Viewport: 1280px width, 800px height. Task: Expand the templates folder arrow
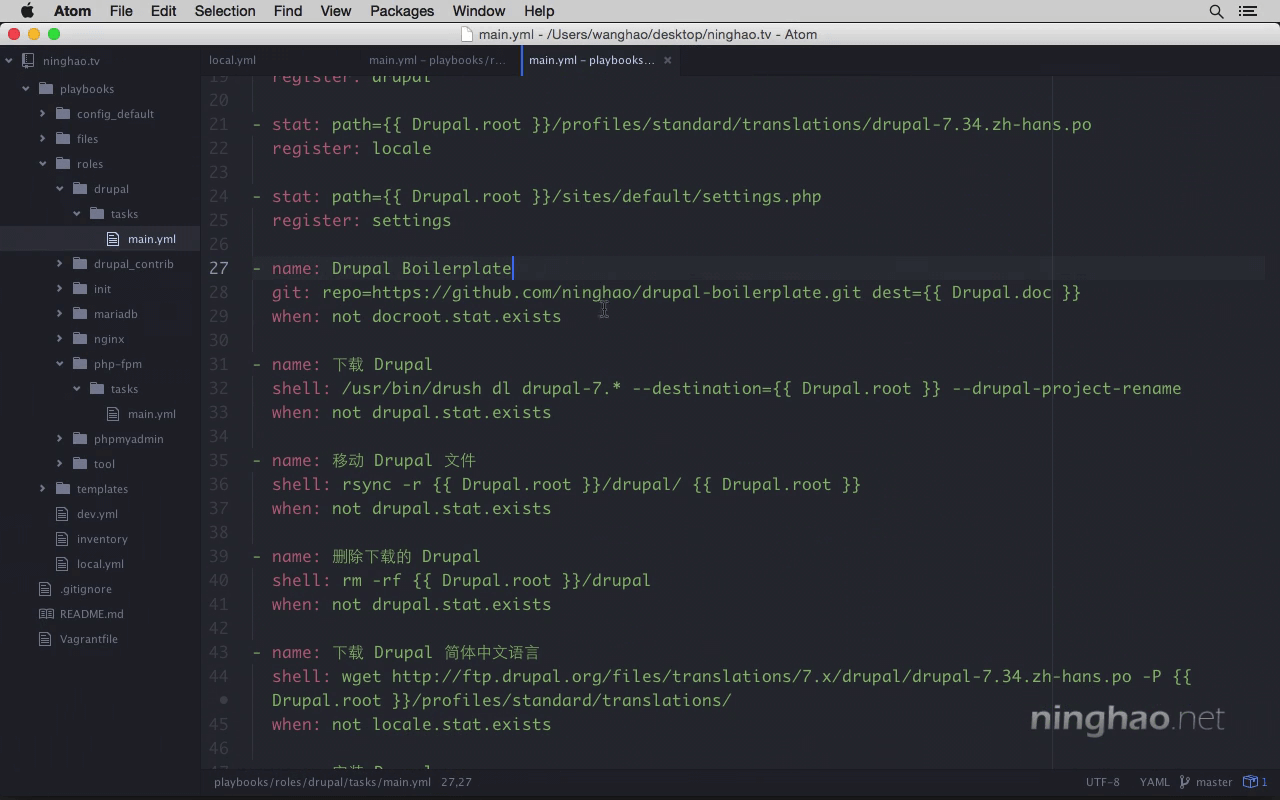pyautogui.click(x=43, y=489)
